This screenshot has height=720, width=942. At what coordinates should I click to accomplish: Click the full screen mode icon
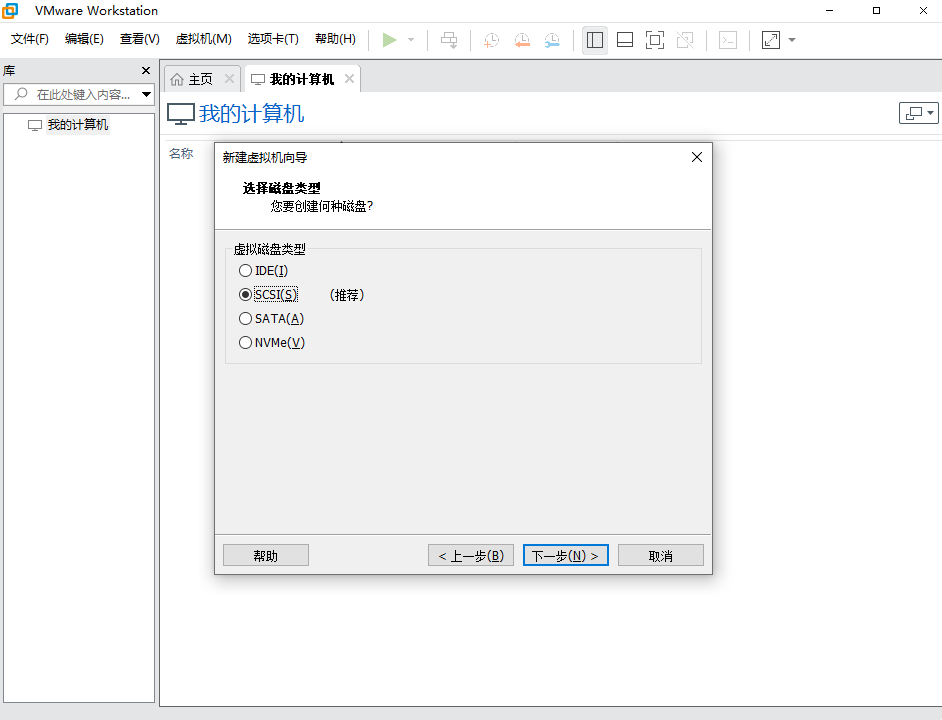pyautogui.click(x=655, y=40)
